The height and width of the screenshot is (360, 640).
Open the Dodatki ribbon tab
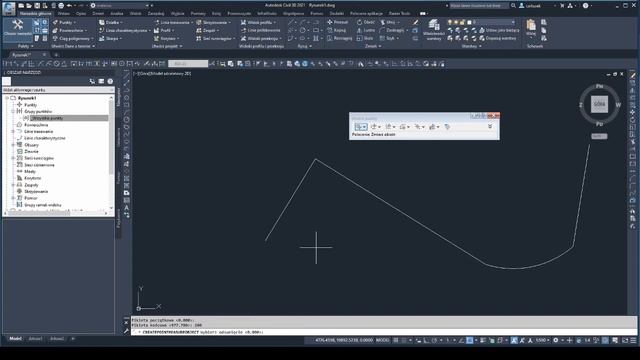pyautogui.click(x=336, y=13)
